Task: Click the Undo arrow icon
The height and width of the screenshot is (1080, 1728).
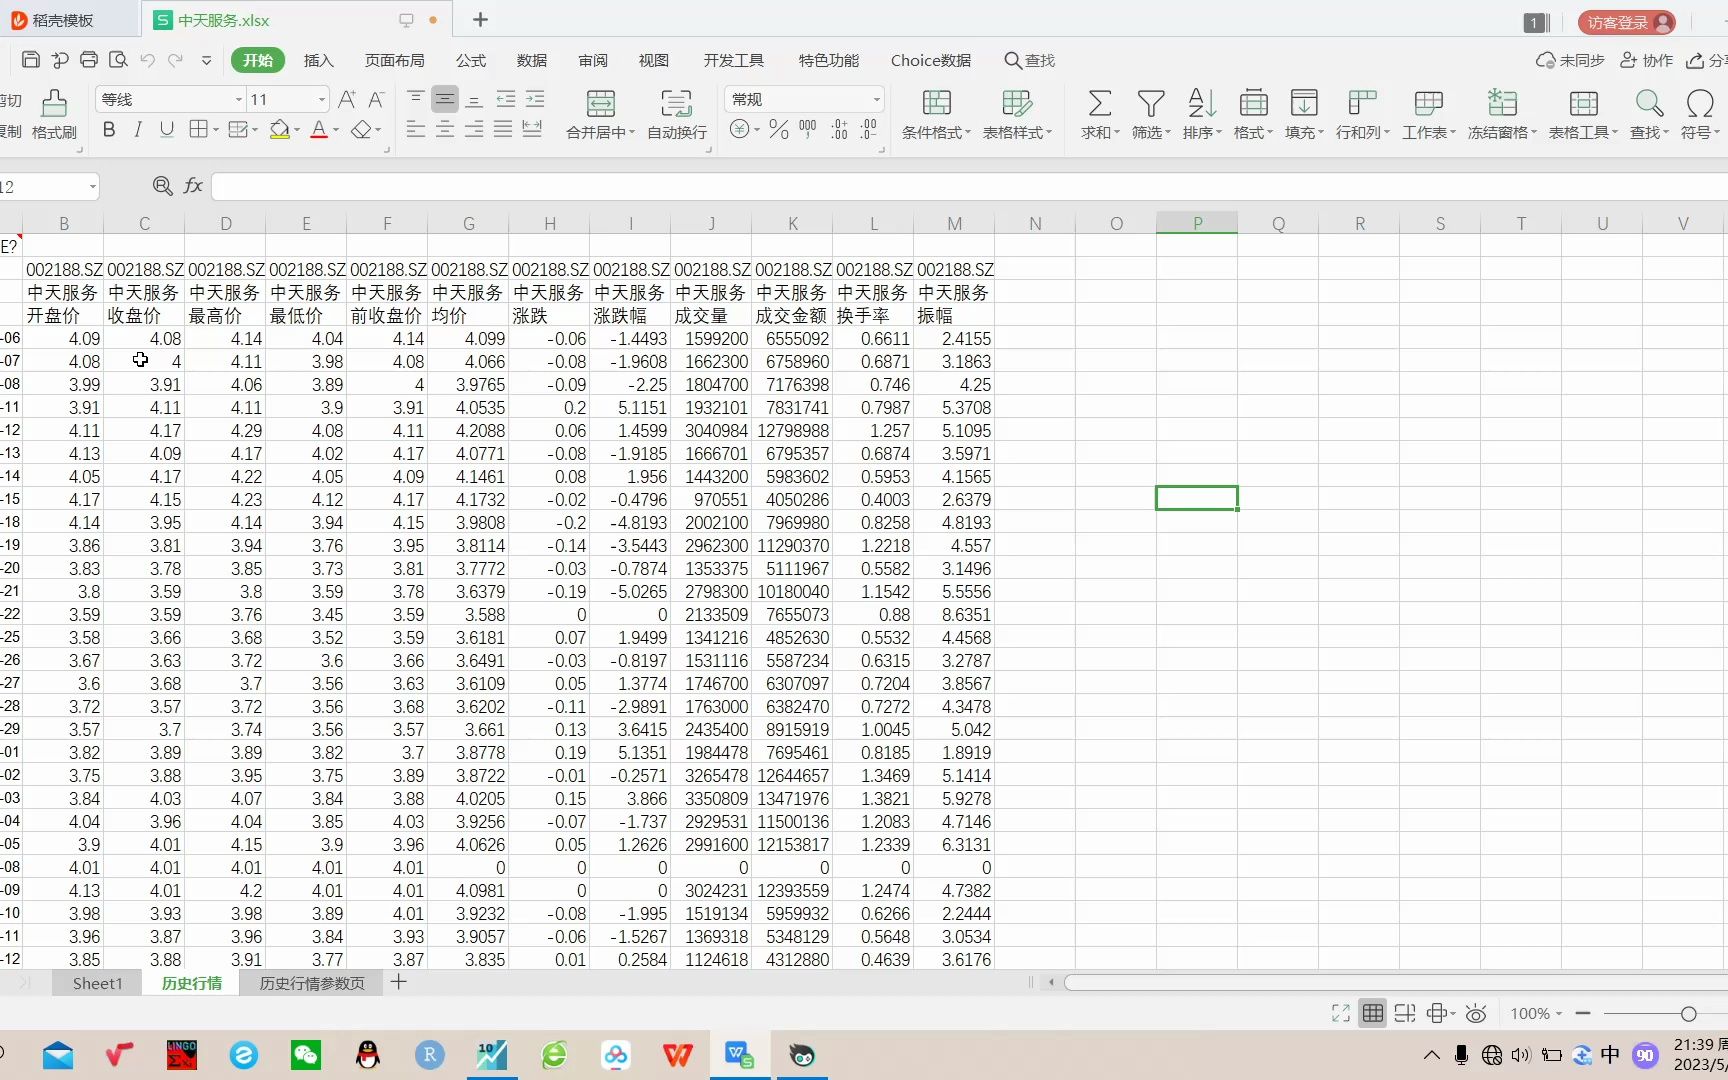Action: click(x=148, y=60)
